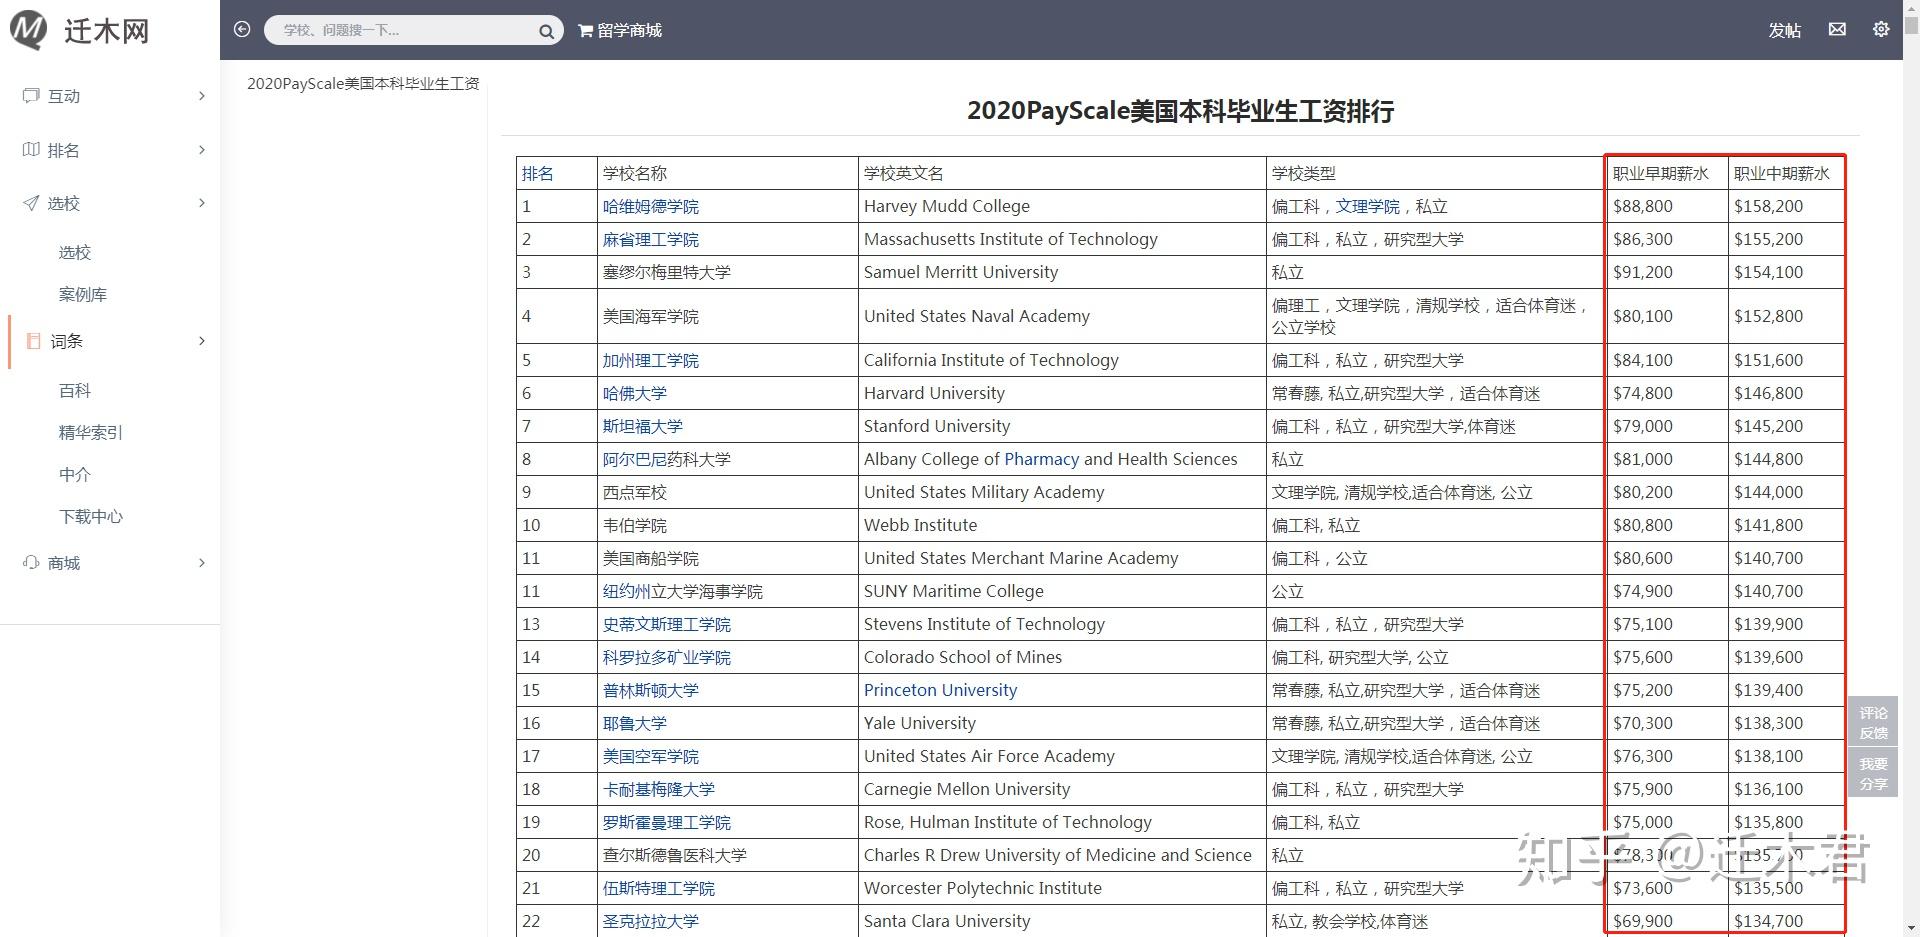Expand the 商城 sidebar chevron
Viewport: 1920px width, 937px height.
coord(202,563)
